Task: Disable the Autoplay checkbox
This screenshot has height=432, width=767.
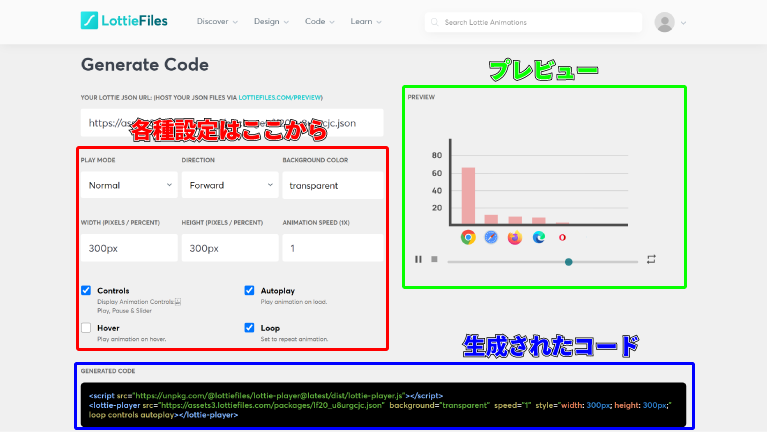Action: (249, 290)
